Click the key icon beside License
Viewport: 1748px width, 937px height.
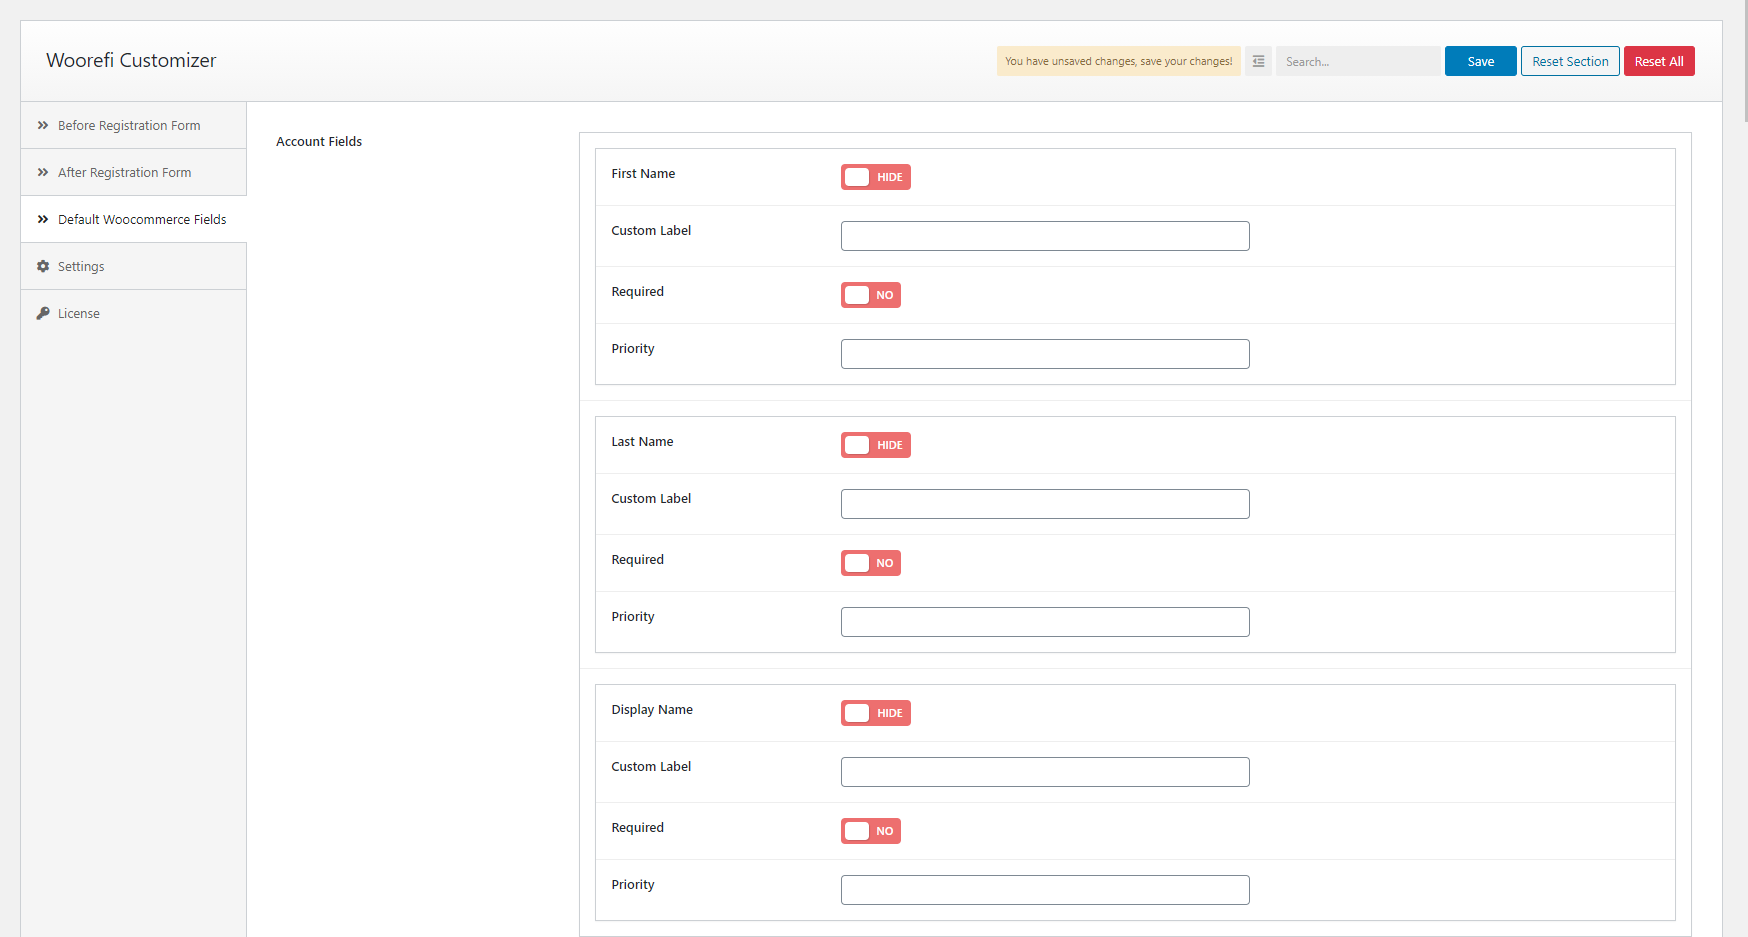(x=42, y=313)
